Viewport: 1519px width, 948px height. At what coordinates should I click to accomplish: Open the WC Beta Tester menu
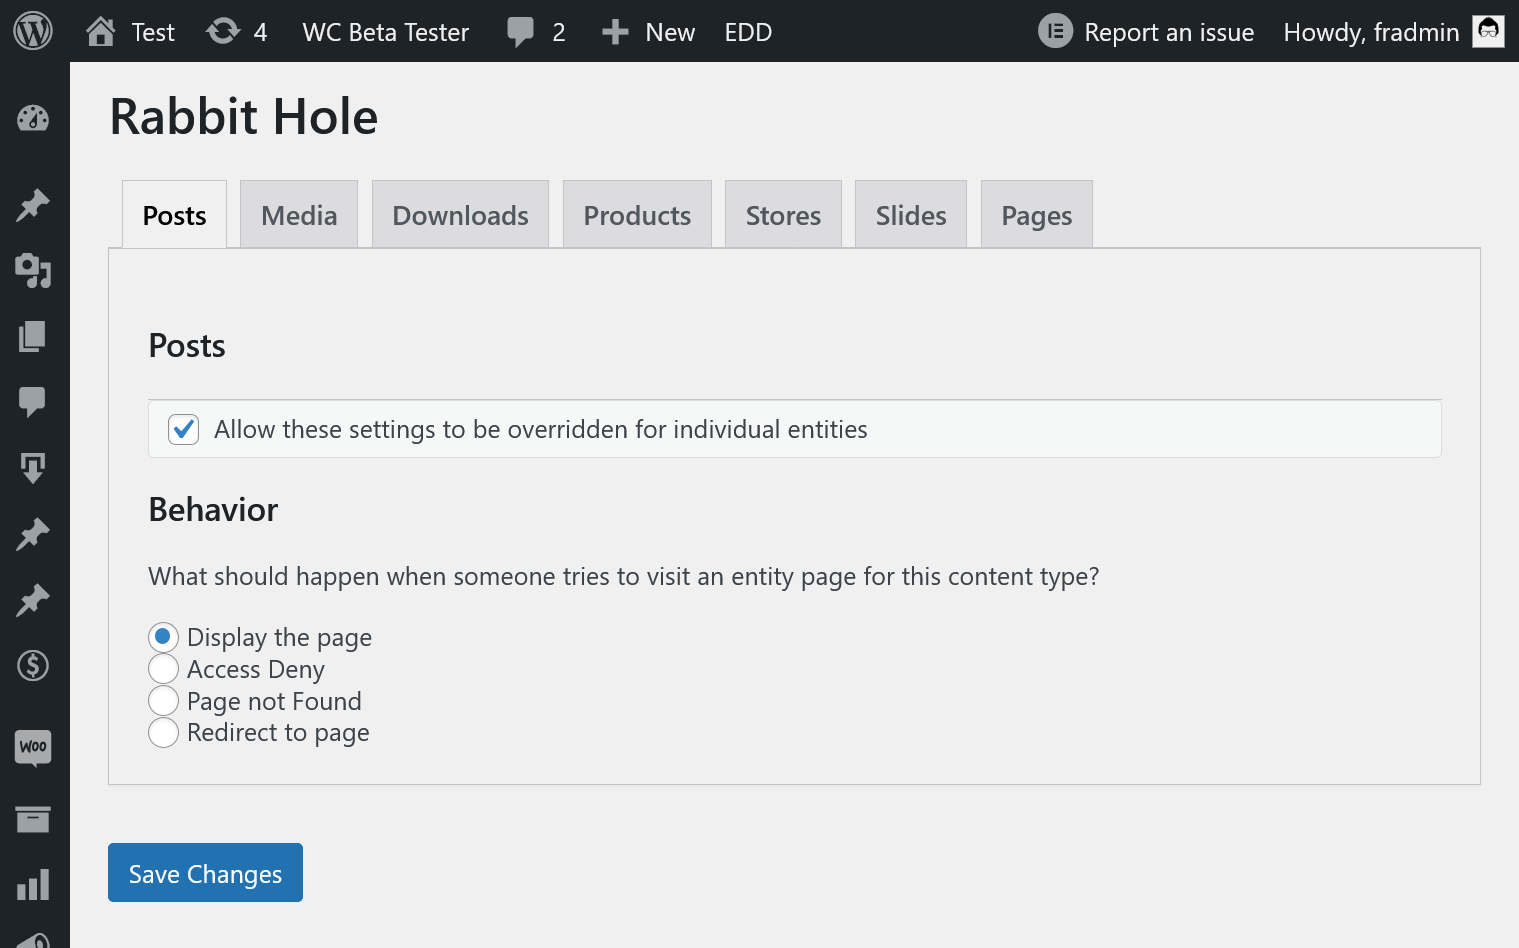pyautogui.click(x=385, y=32)
